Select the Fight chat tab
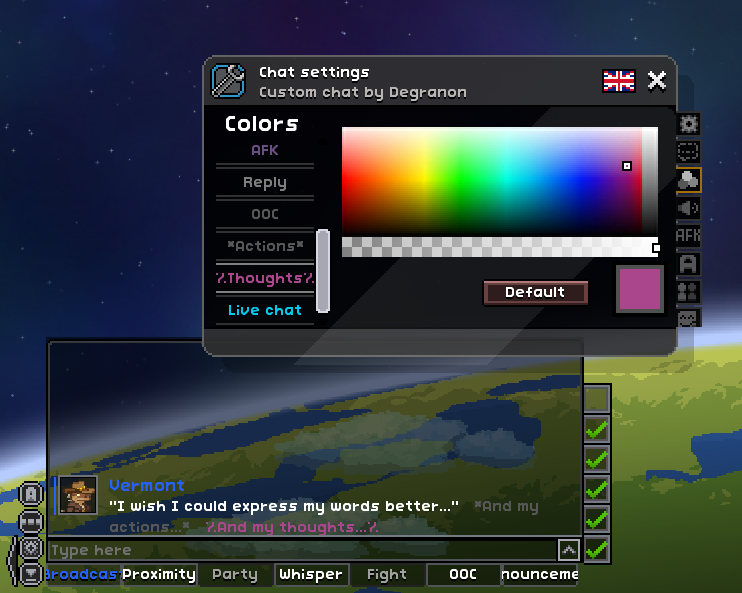Screen dimensions: 742x593 click(x=387, y=575)
